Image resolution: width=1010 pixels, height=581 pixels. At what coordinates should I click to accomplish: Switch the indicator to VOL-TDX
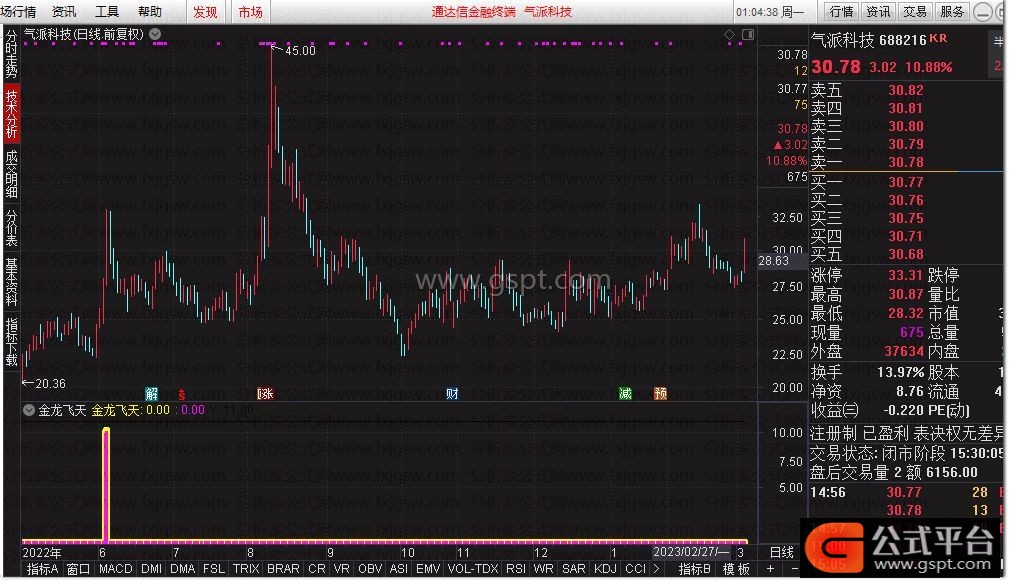point(473,569)
